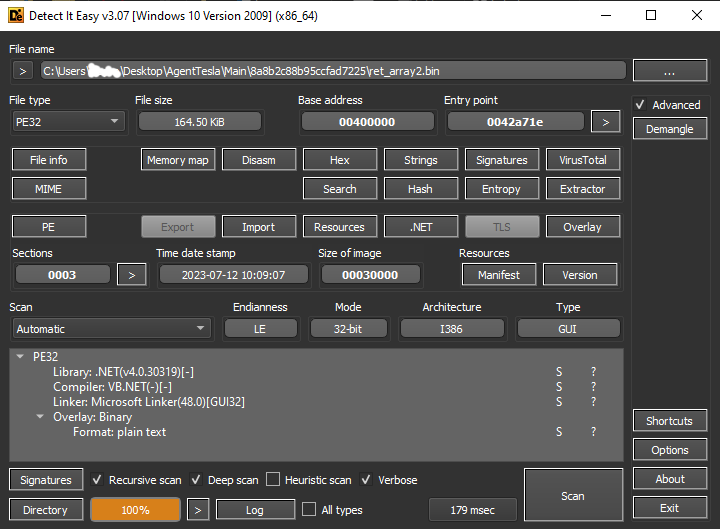Uncheck the Advanced checkbox
720x529 pixels.
coord(641,105)
